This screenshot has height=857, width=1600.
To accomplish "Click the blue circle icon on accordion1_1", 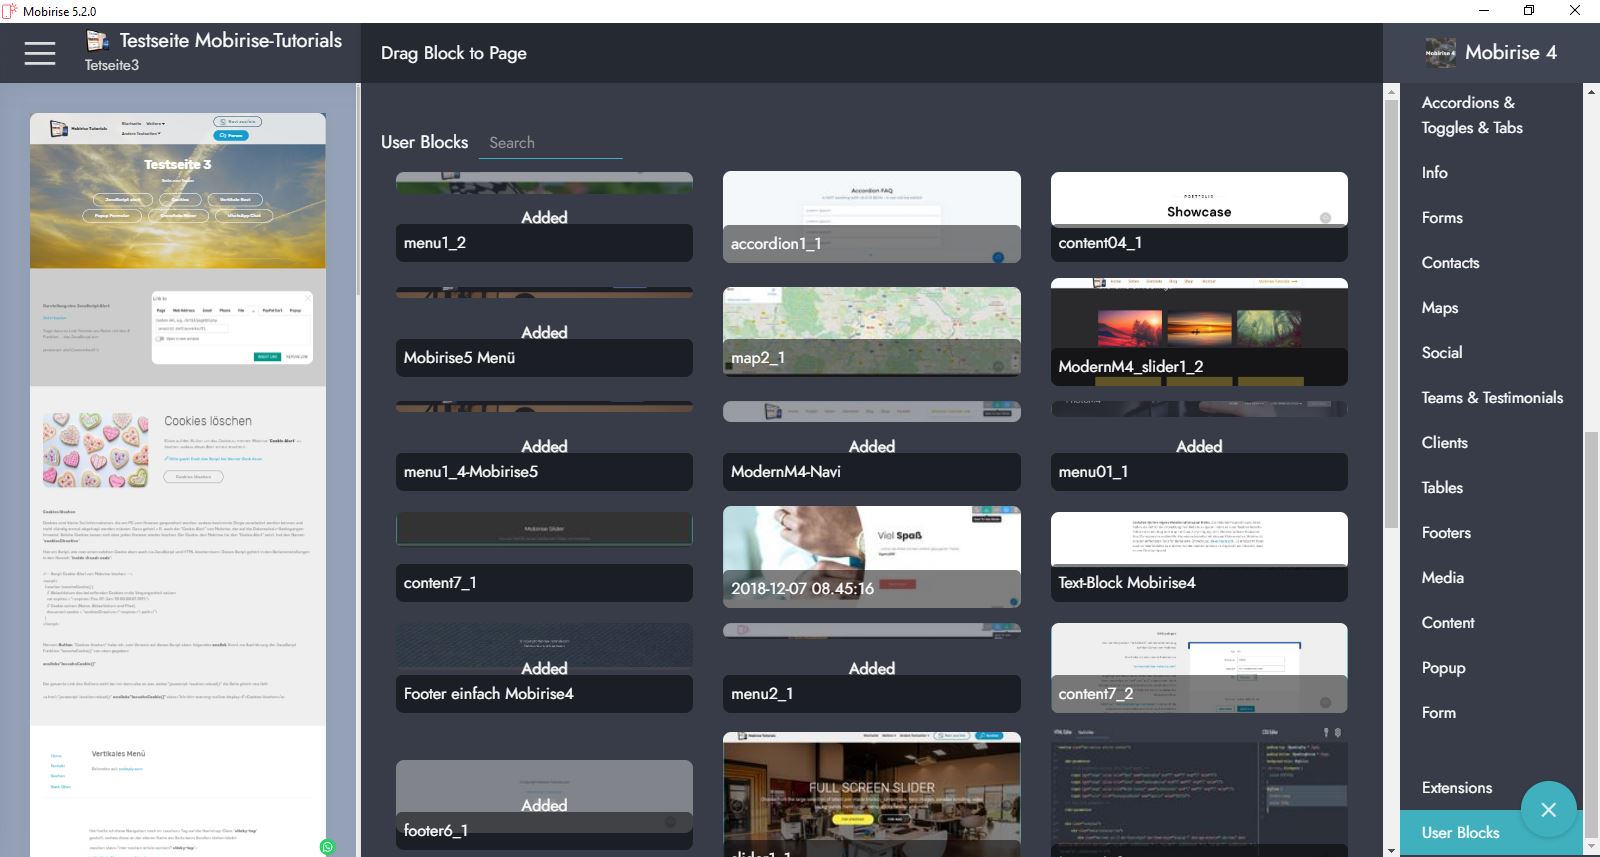I will point(997,257).
